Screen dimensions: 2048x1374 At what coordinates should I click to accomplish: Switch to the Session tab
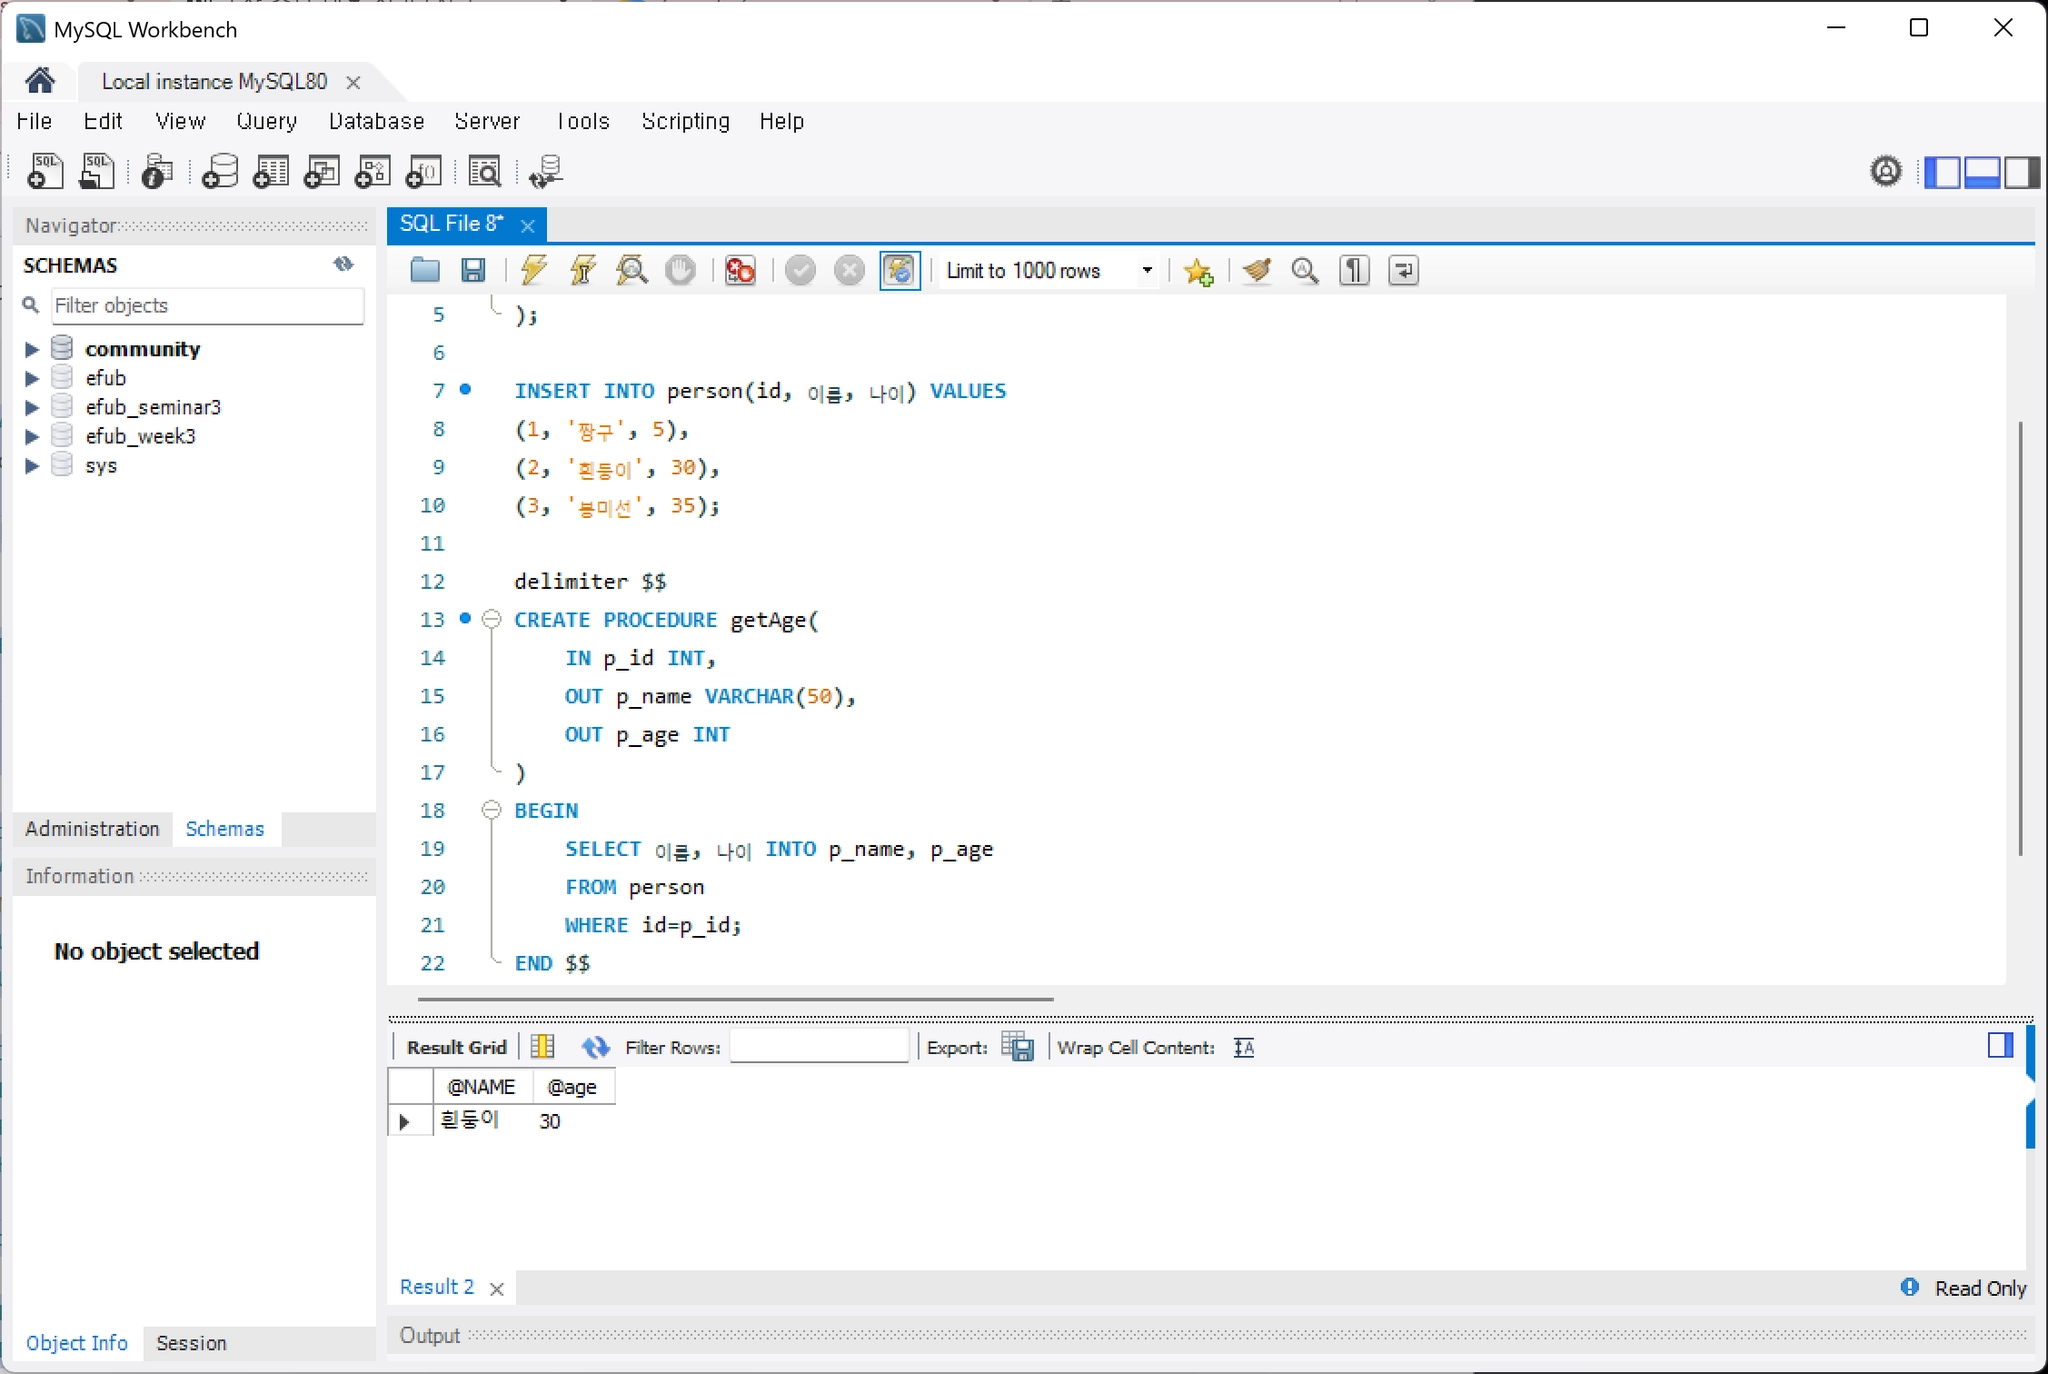(x=191, y=1343)
